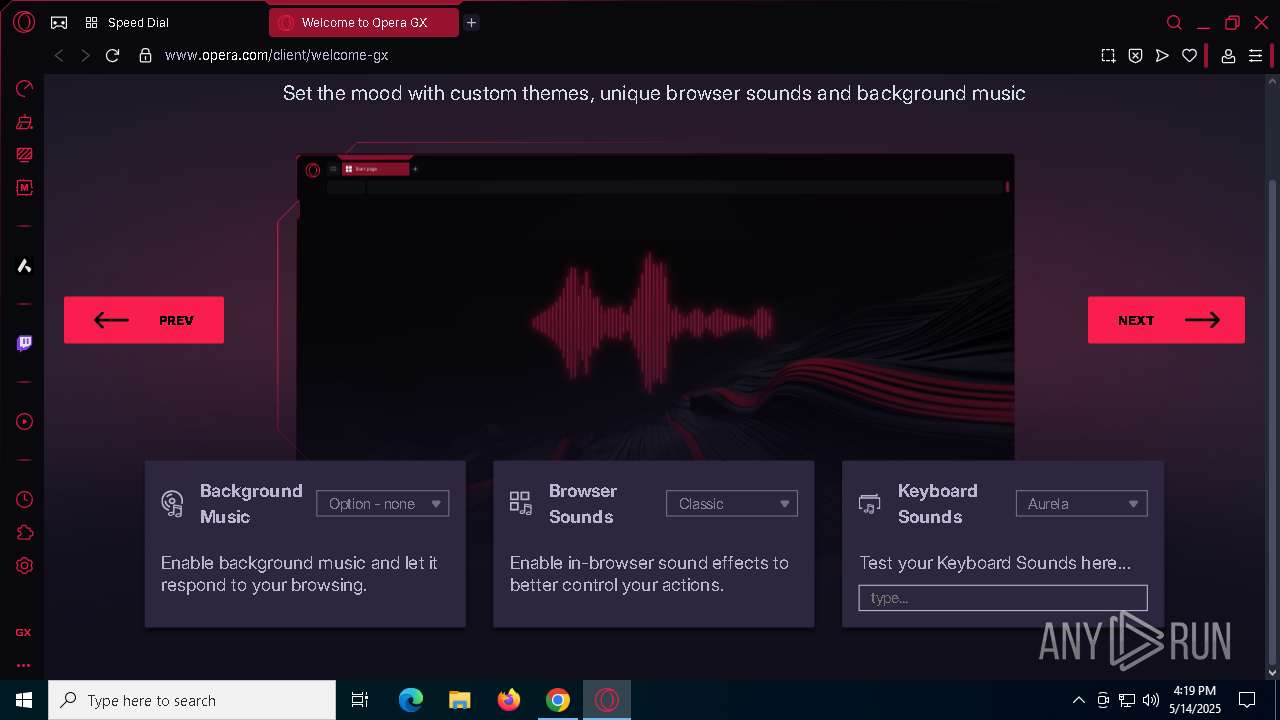Open Task View on taskbar

point(360,700)
